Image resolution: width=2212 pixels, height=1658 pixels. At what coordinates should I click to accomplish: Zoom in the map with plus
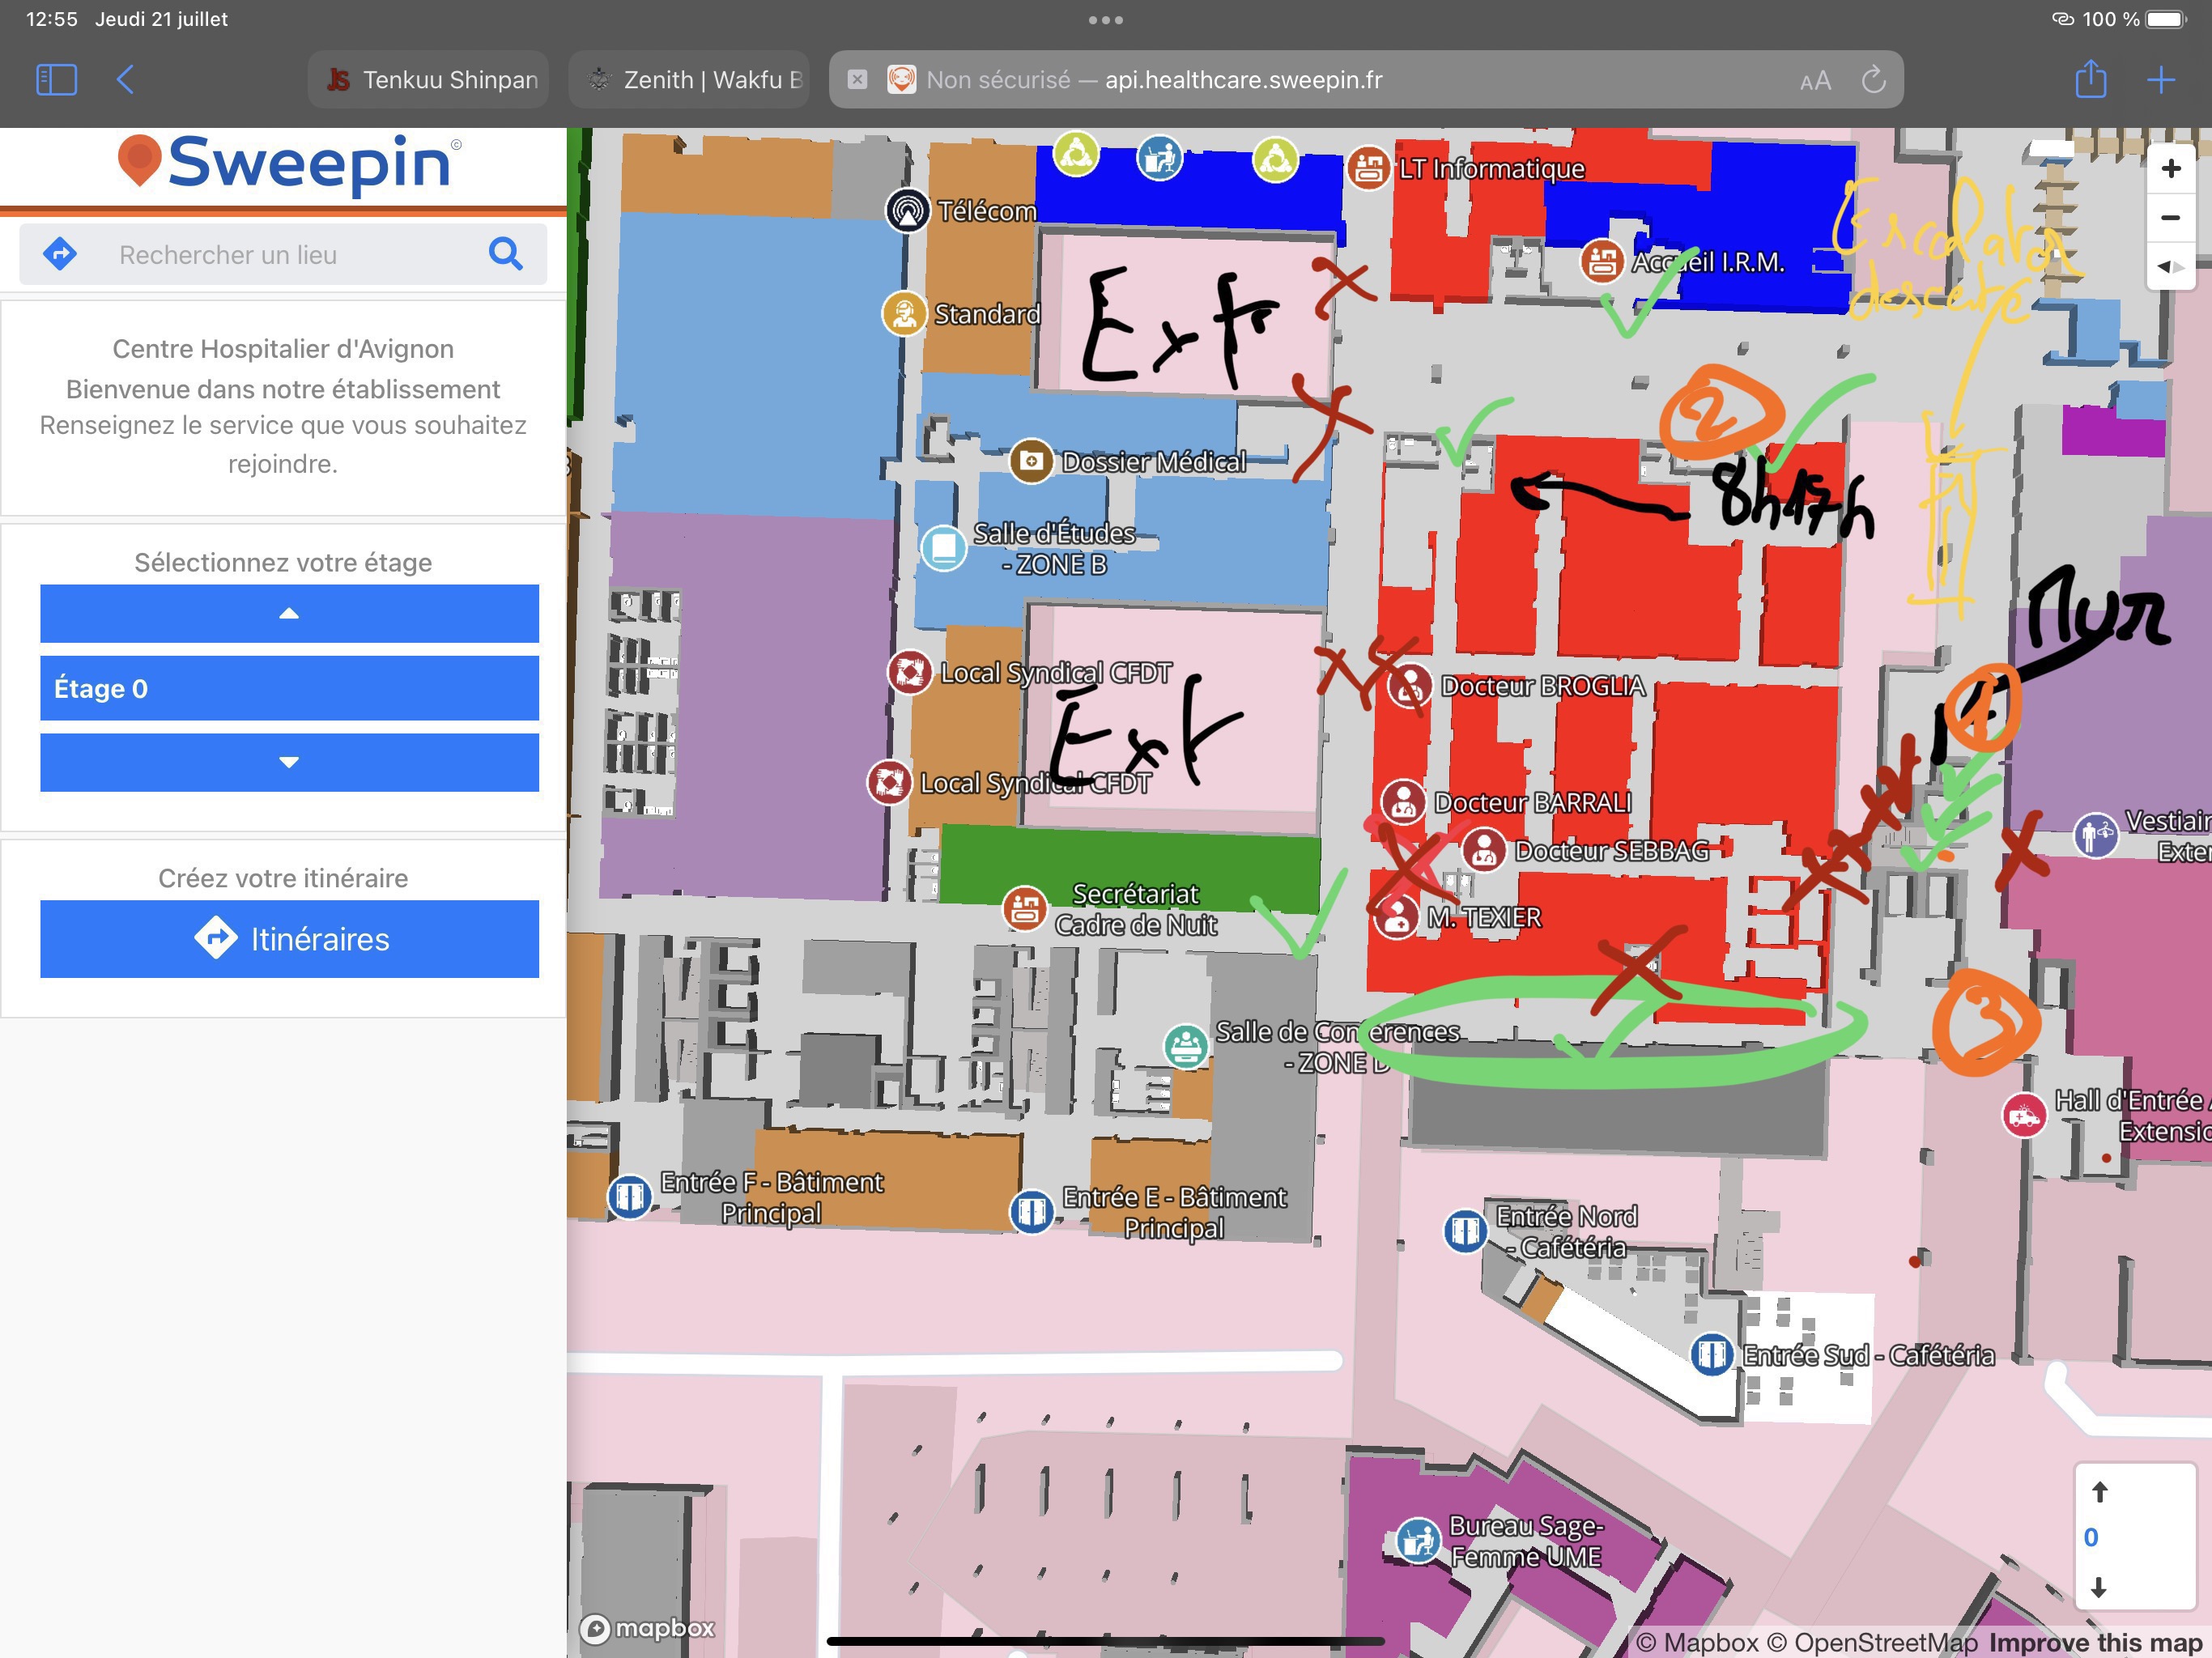(x=2169, y=168)
